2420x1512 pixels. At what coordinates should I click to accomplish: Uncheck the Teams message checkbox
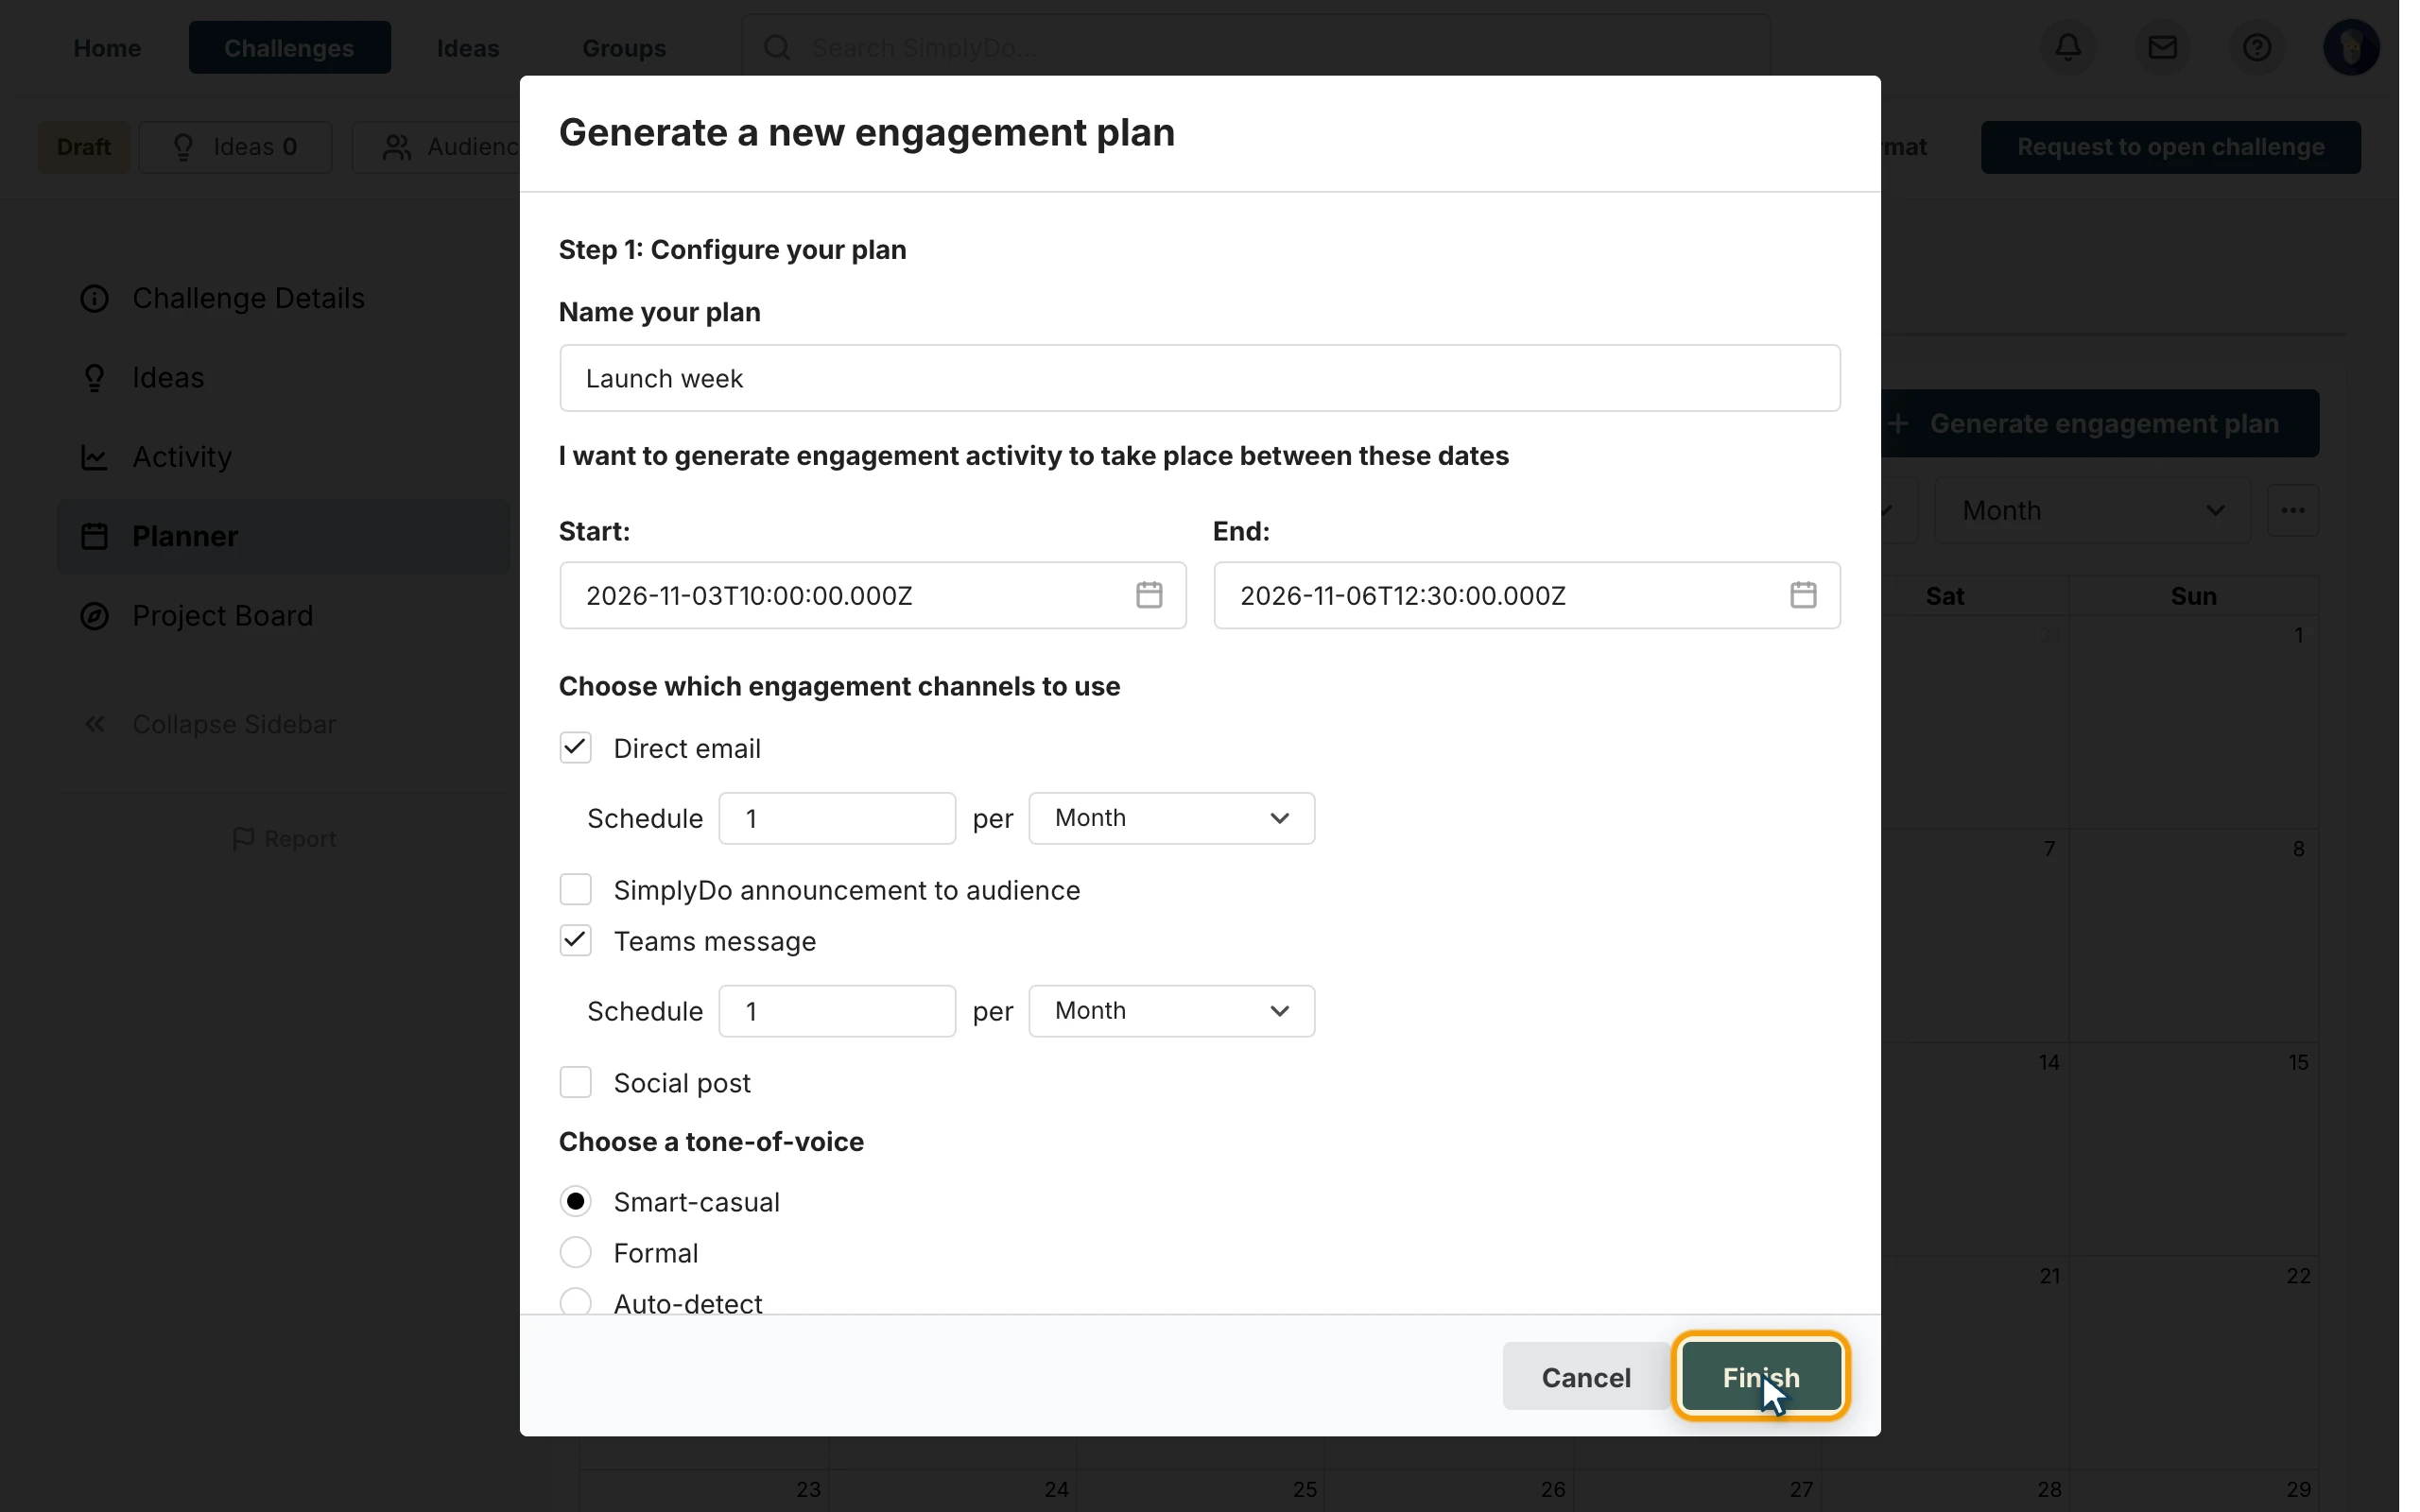pyautogui.click(x=575, y=941)
